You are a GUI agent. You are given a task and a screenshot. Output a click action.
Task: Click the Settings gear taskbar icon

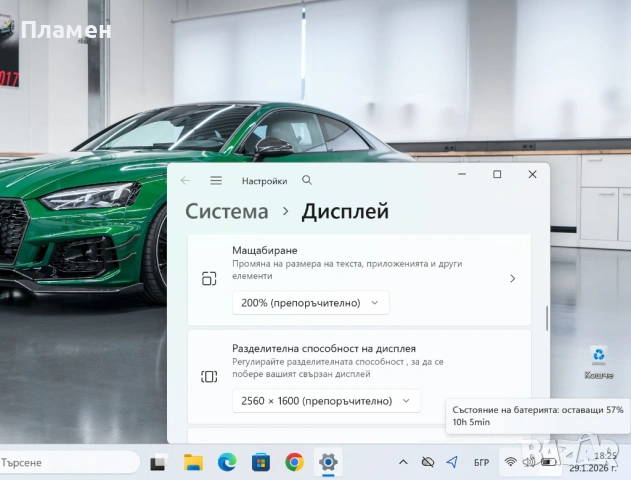point(328,462)
